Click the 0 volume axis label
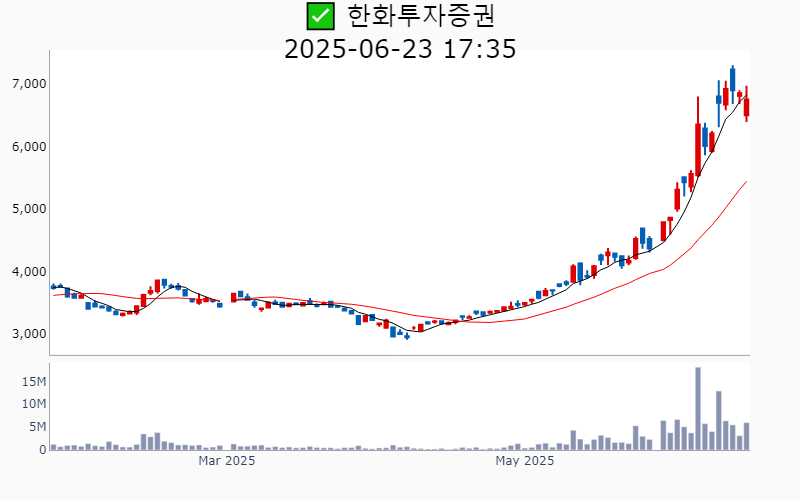 pos(43,450)
